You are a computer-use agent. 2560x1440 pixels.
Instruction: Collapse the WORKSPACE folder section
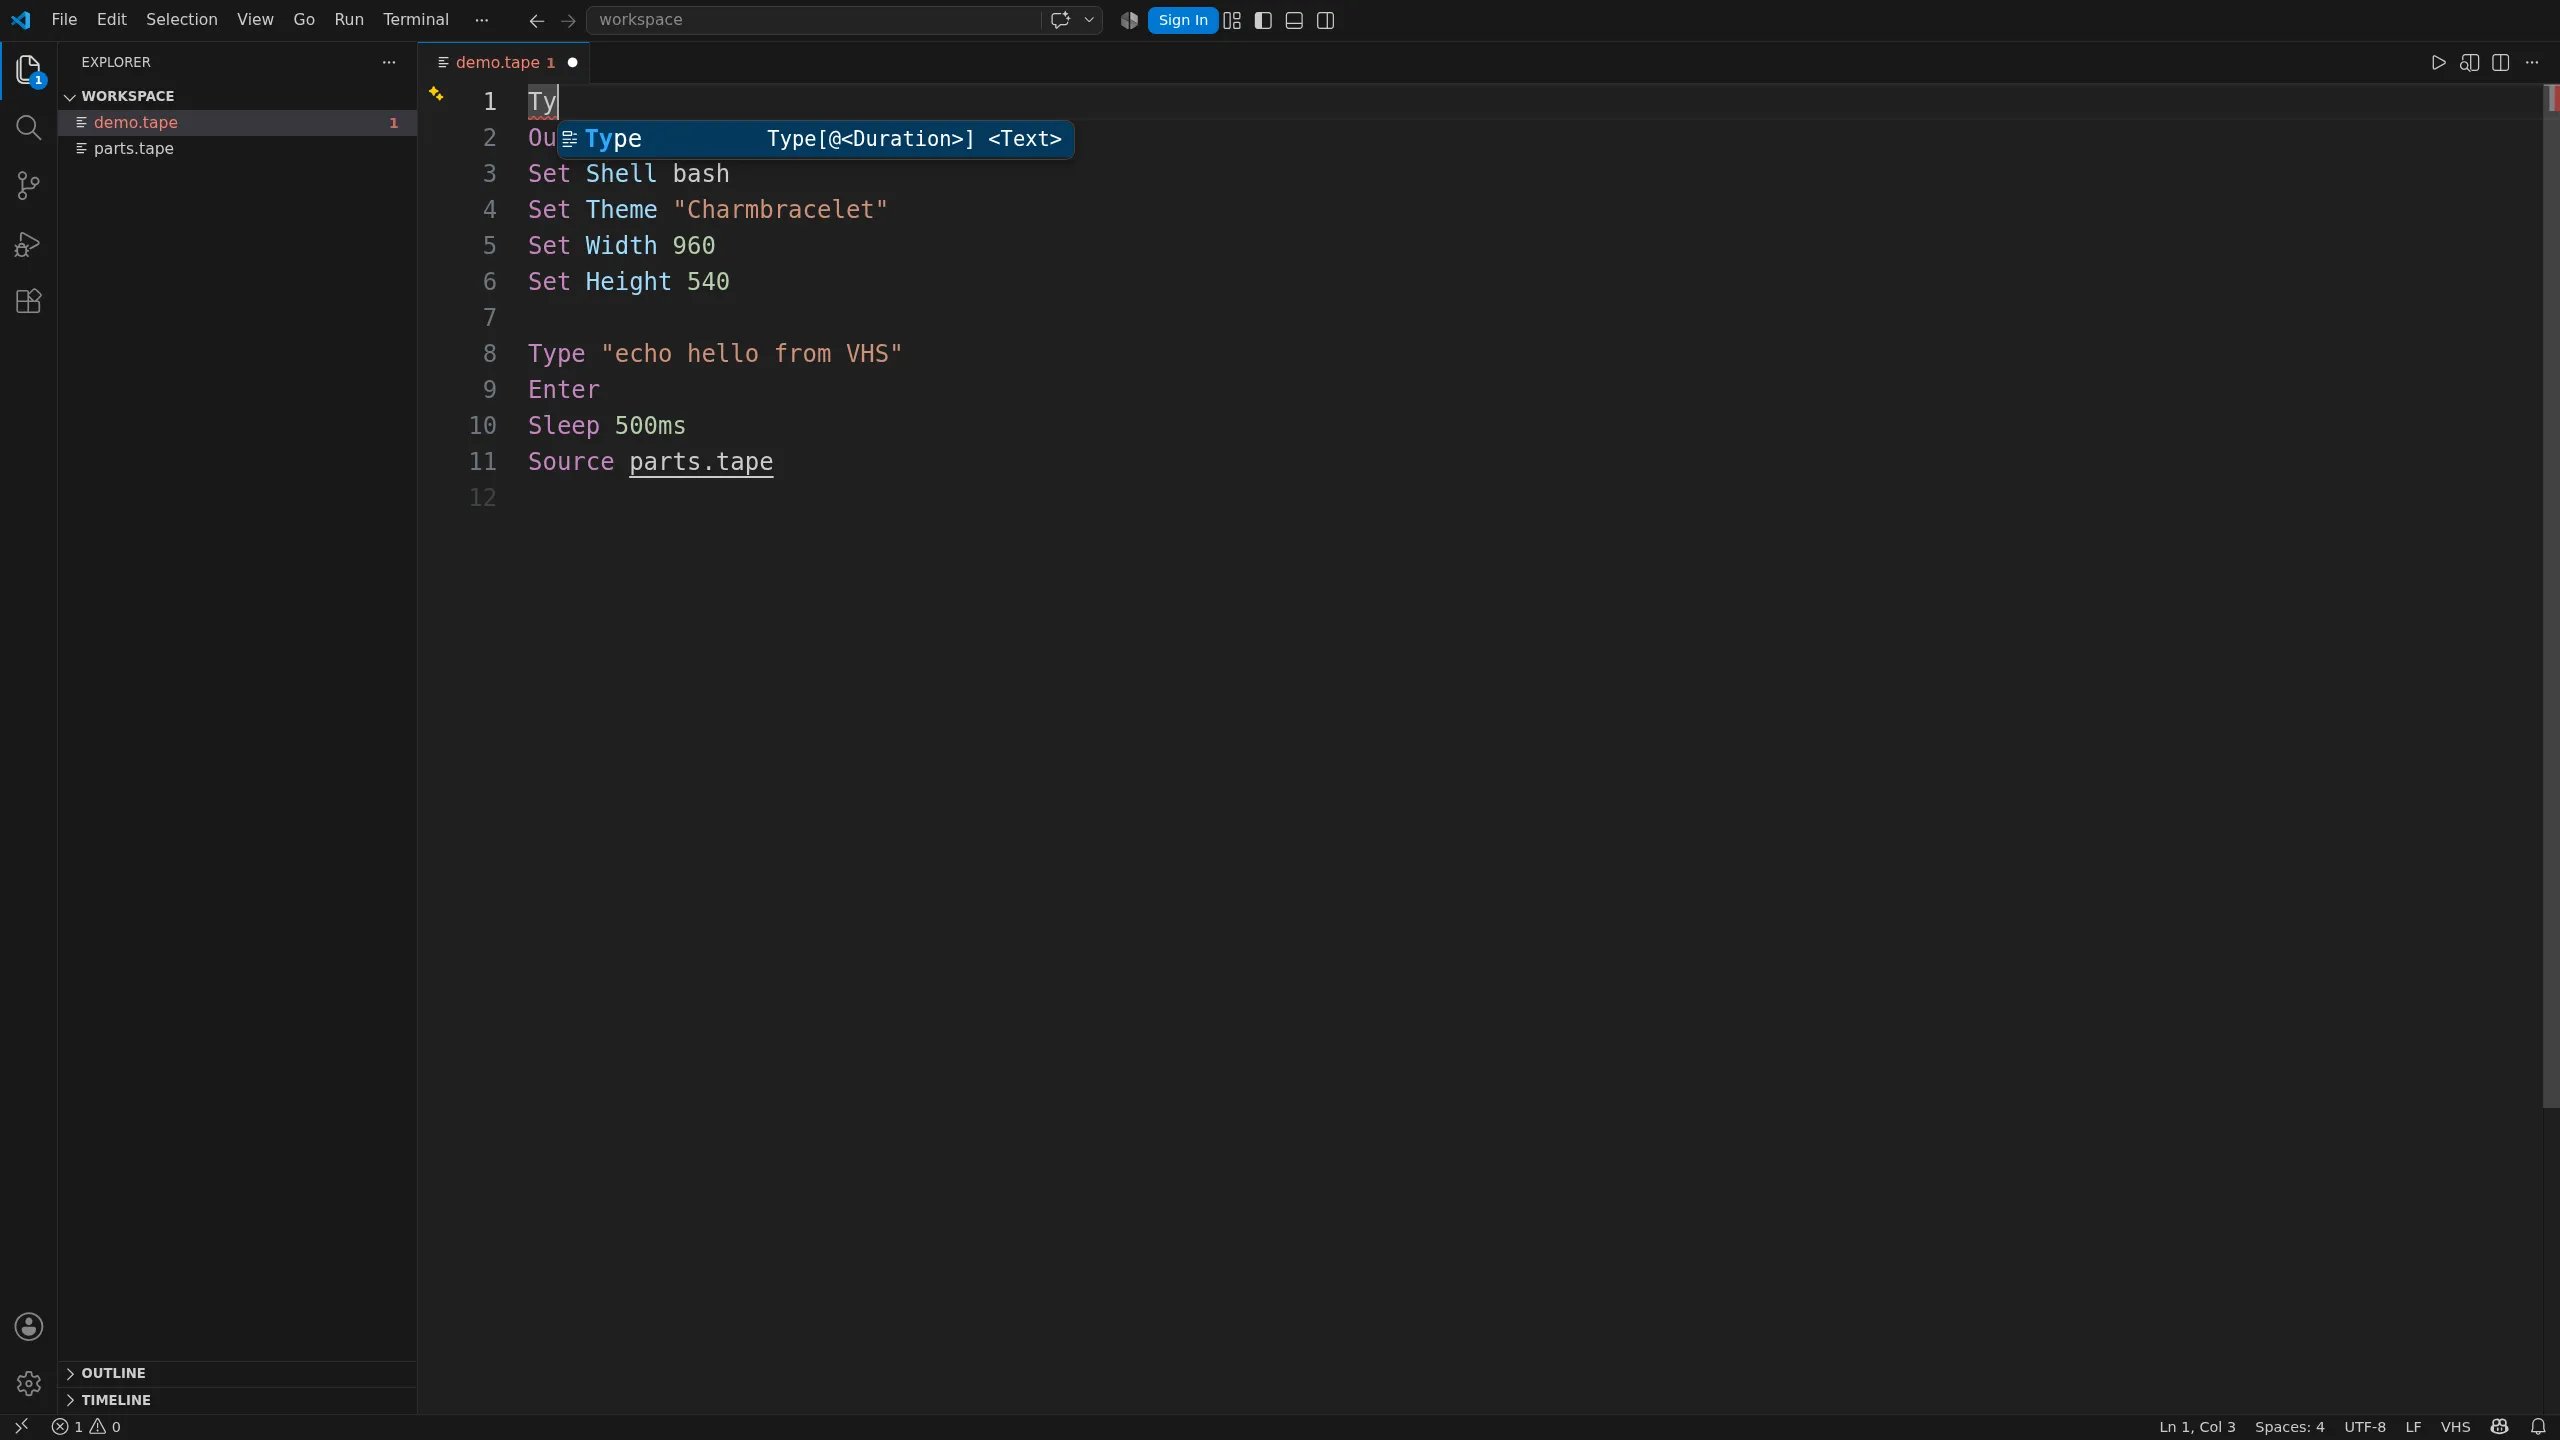236,96
